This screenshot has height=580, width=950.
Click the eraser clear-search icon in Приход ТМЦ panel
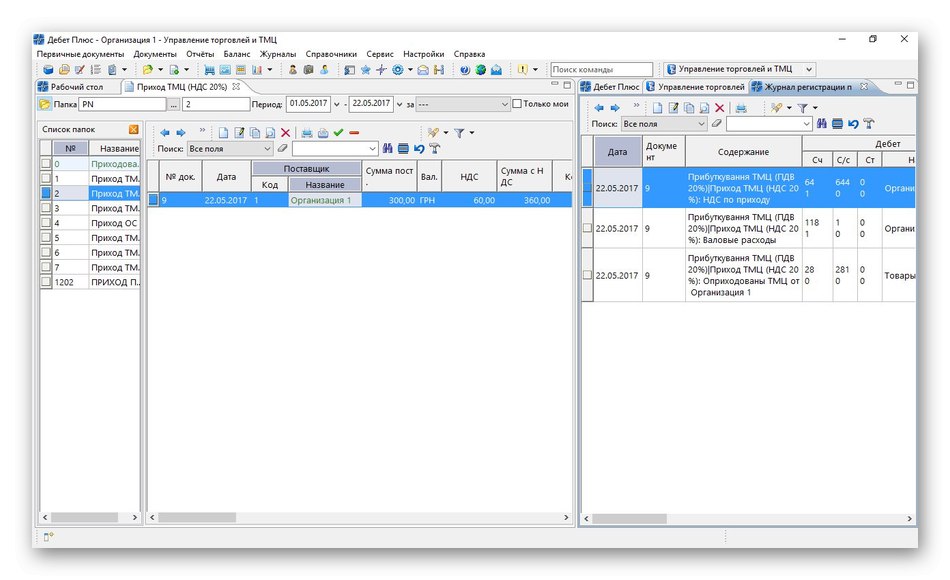click(x=282, y=148)
